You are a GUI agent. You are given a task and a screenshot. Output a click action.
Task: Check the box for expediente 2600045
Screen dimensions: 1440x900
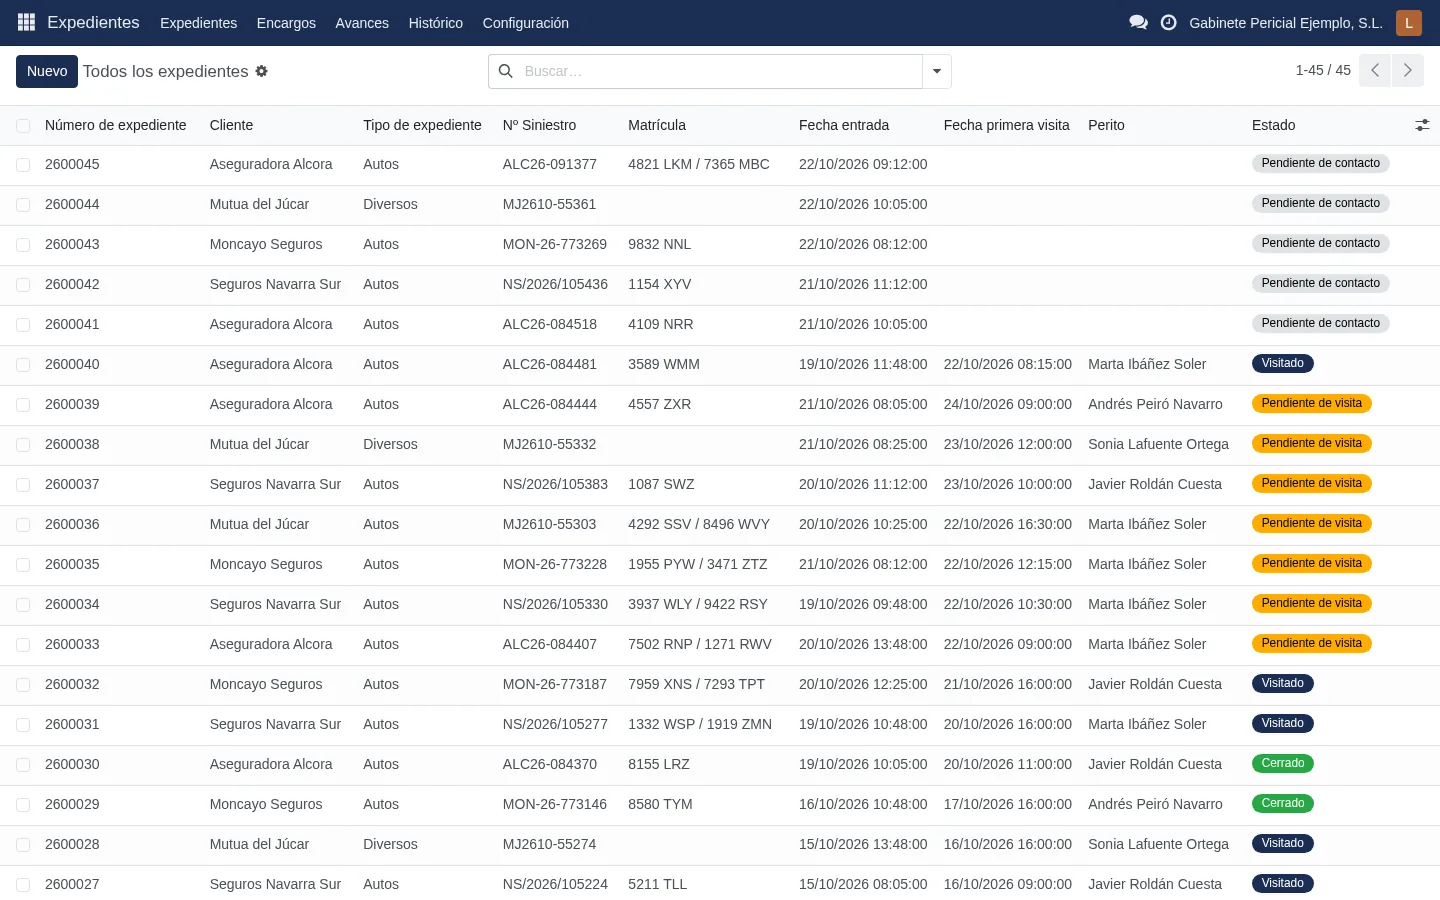(x=23, y=165)
